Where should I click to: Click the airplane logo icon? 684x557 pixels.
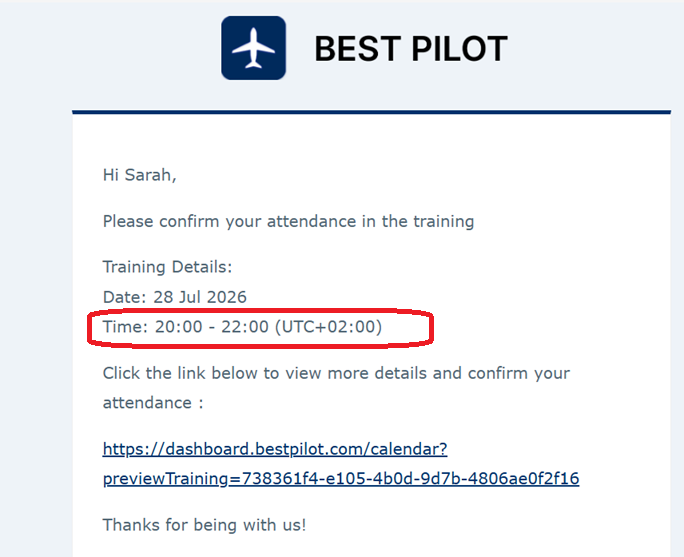253,48
